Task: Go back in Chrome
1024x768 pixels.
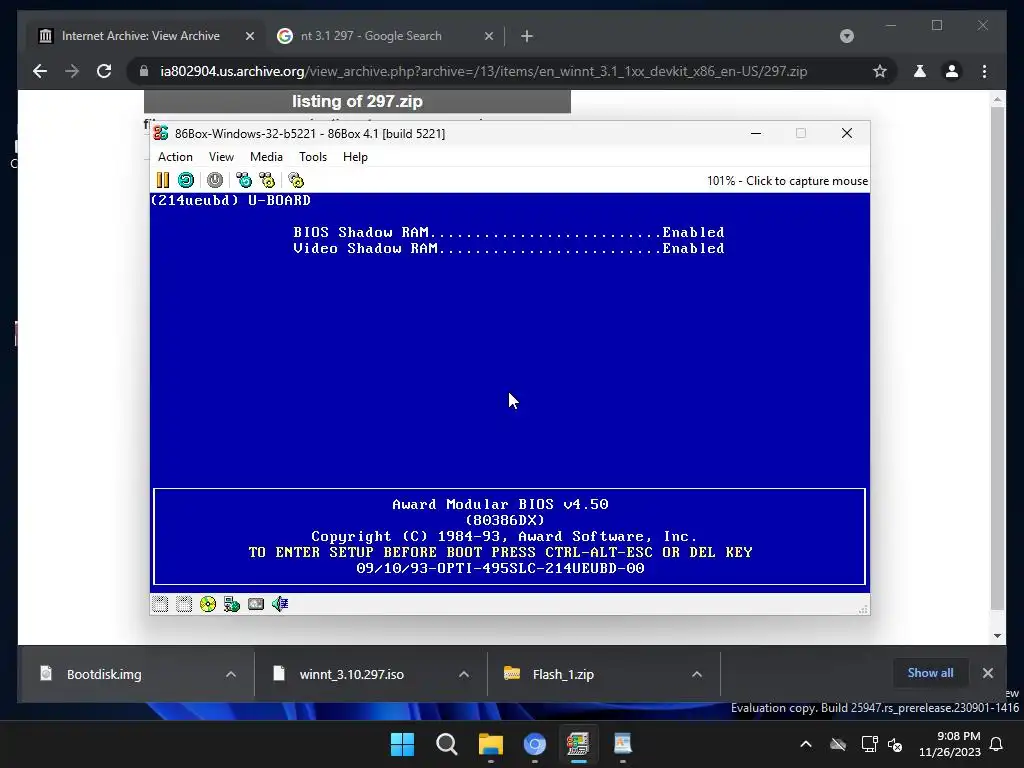Action: click(40, 71)
